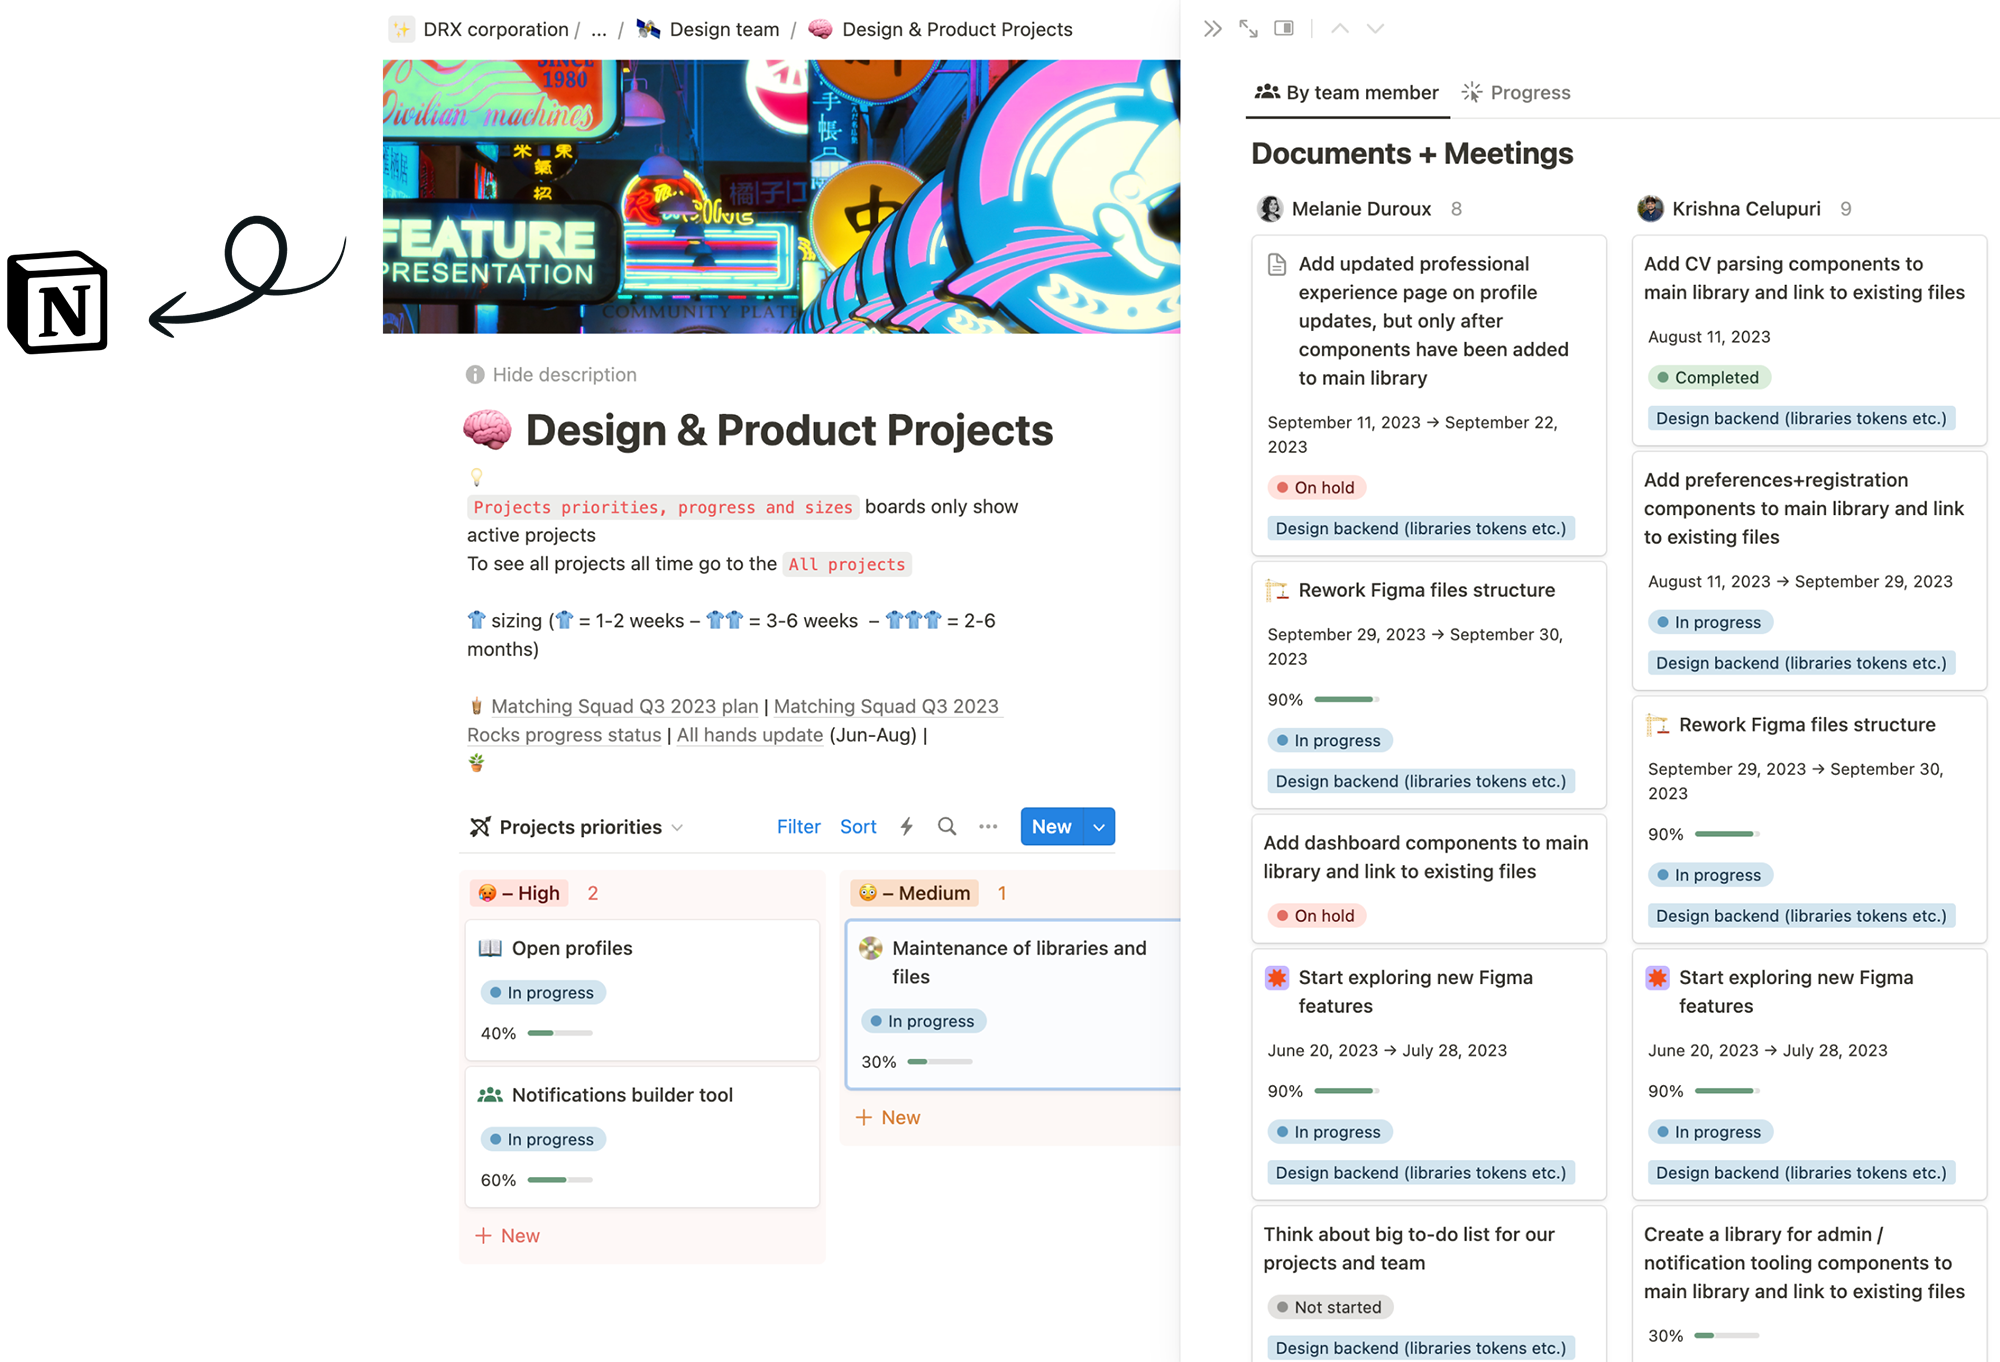
Task: Click Hide description
Action: (564, 375)
